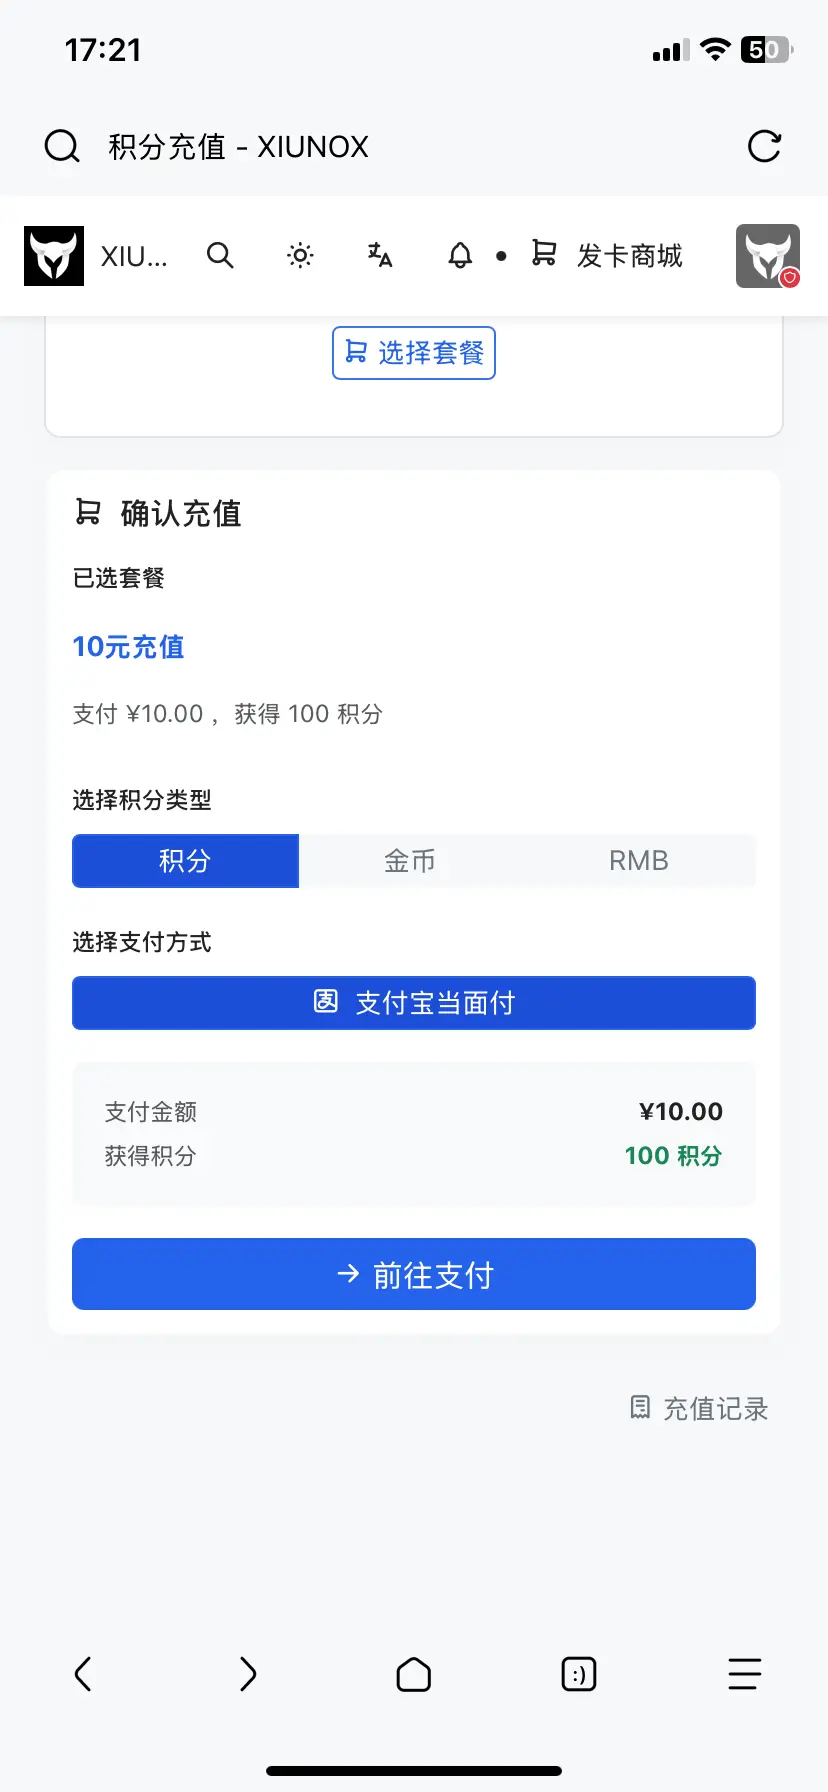Open site search from header magnifier

pos(220,256)
